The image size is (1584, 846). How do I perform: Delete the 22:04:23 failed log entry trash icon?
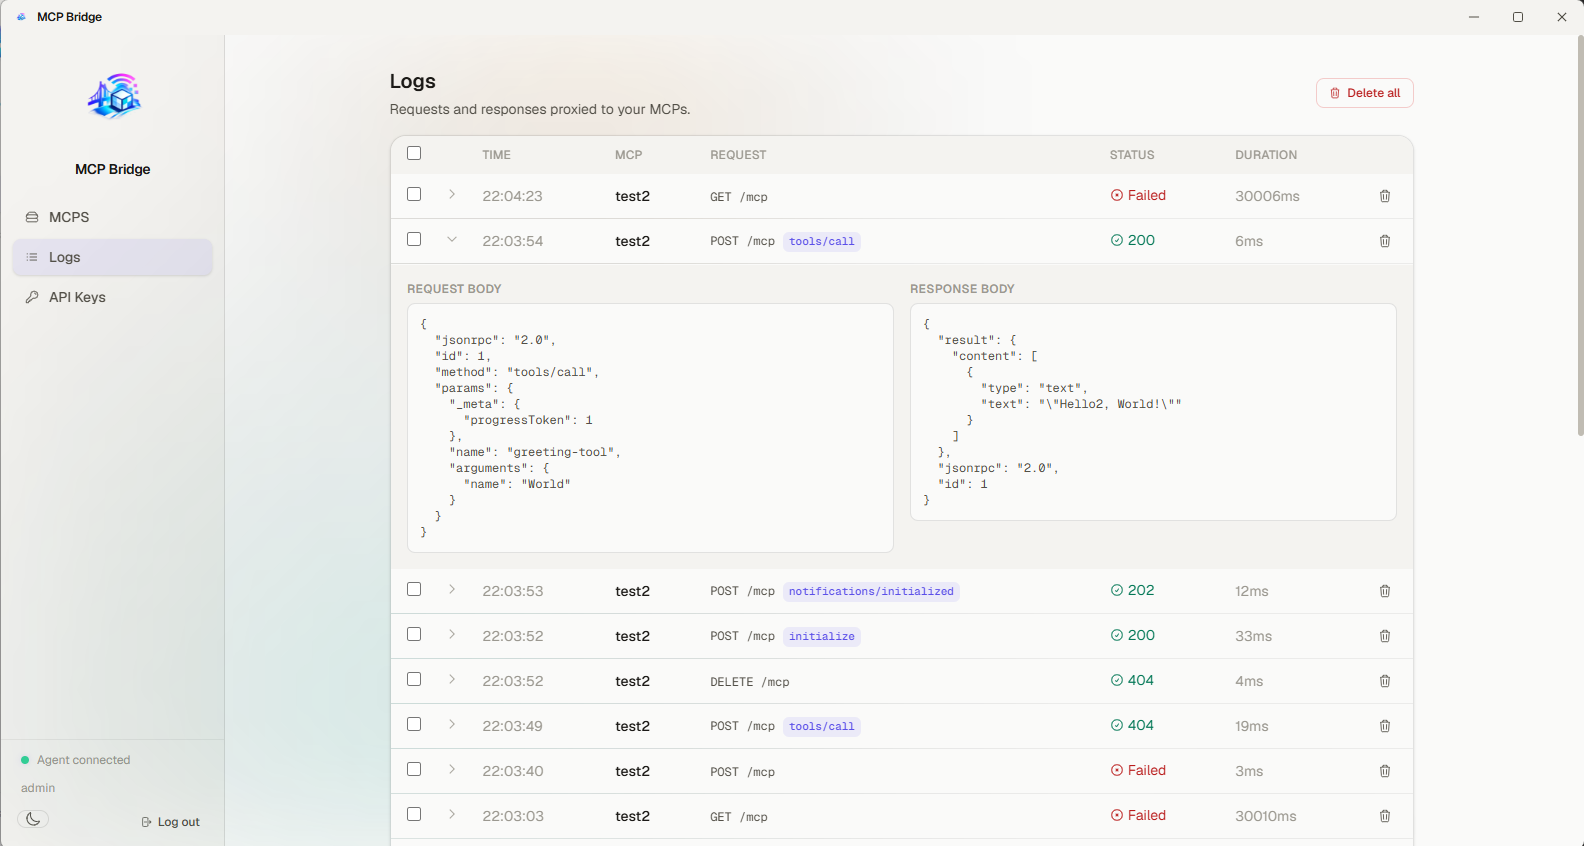point(1385,196)
